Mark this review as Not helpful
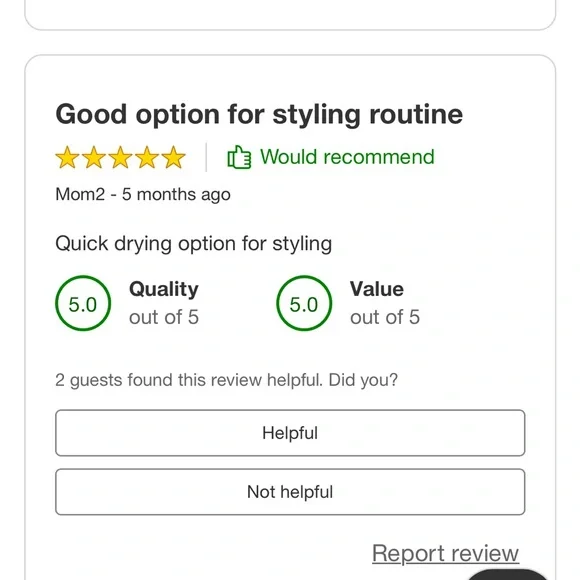 pos(290,492)
